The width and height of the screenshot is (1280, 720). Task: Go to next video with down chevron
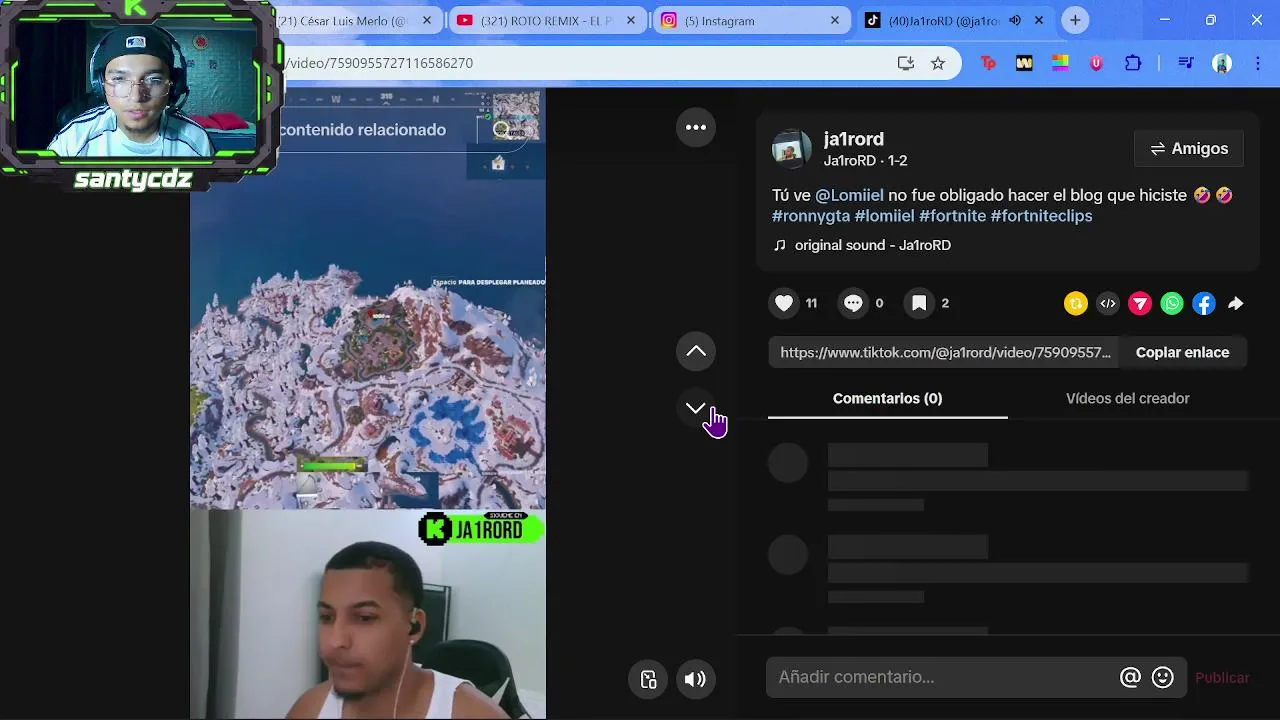(x=696, y=408)
